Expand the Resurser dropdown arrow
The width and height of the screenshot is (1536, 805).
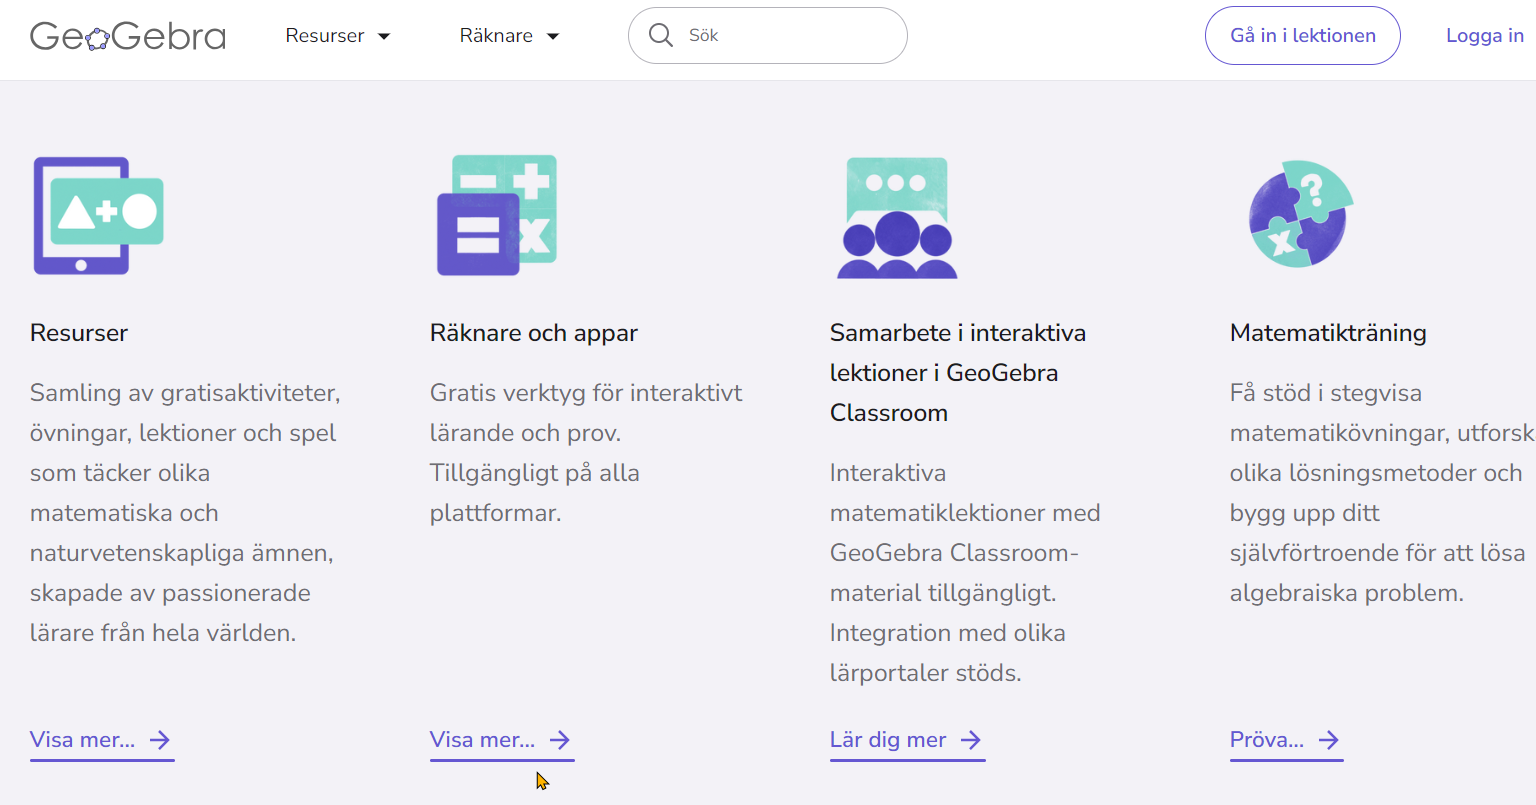(x=384, y=36)
